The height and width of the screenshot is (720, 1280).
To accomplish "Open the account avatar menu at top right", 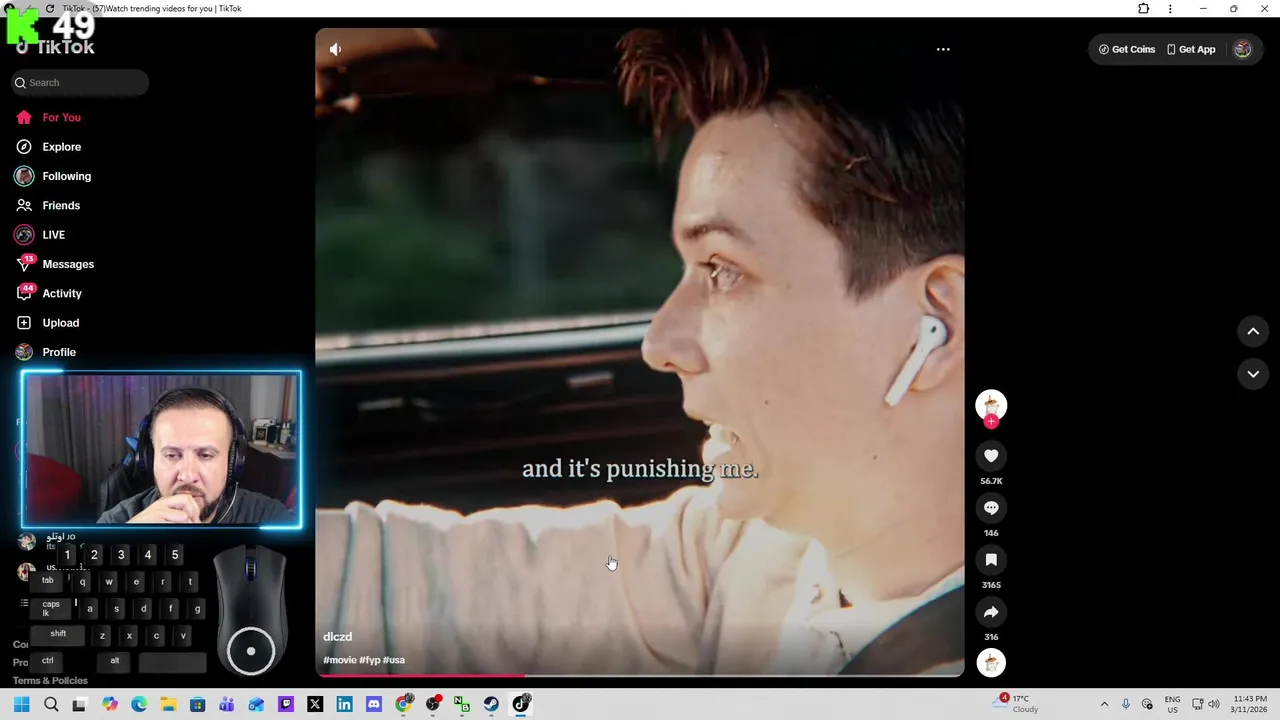I will tap(1242, 49).
